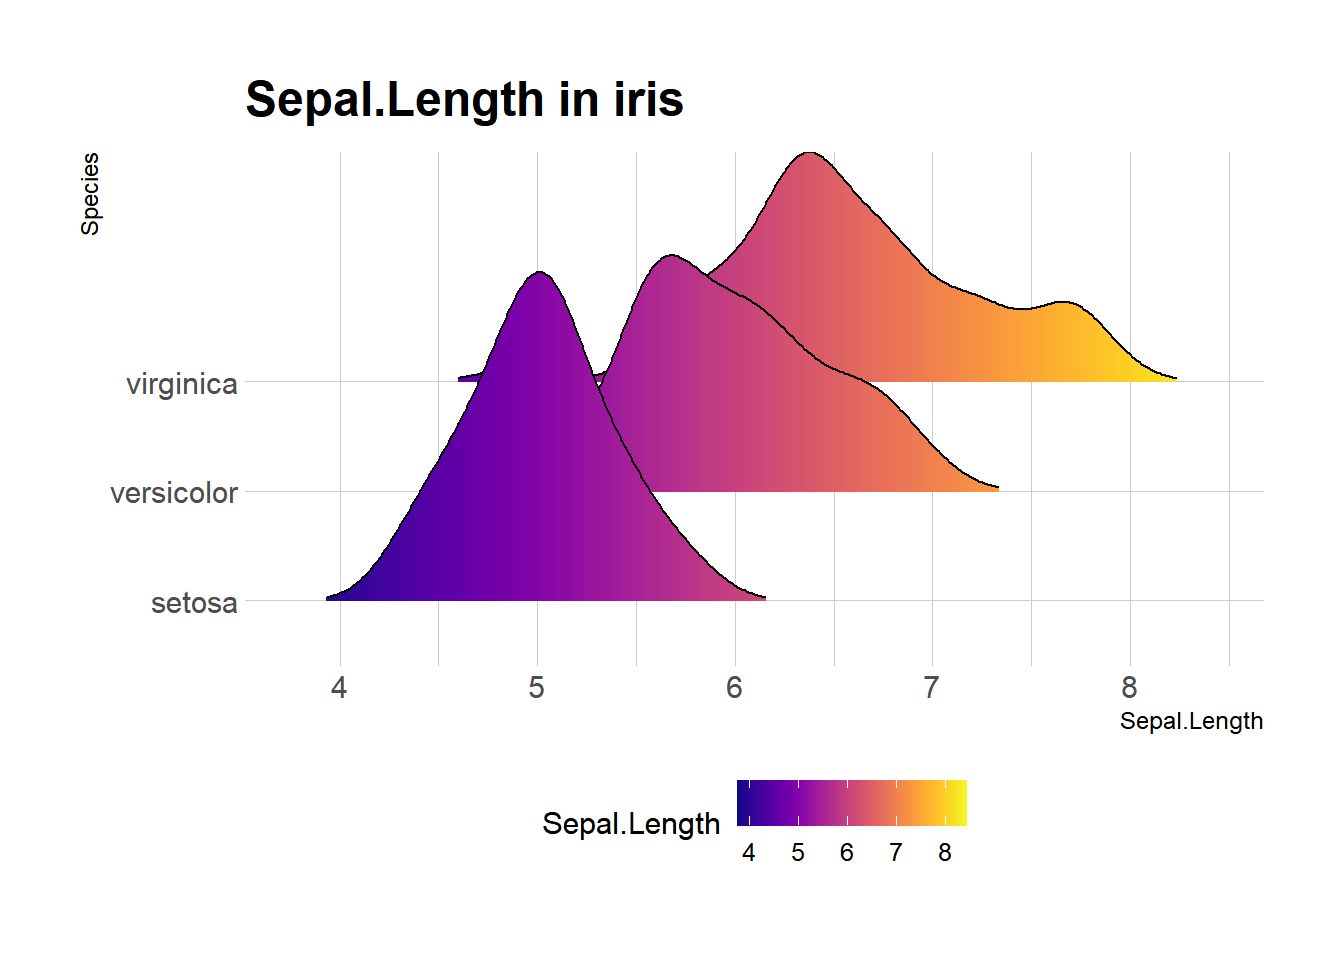This screenshot has height=960, width=1344.
Task: Click x-axis tick label 5
Action: [537, 688]
